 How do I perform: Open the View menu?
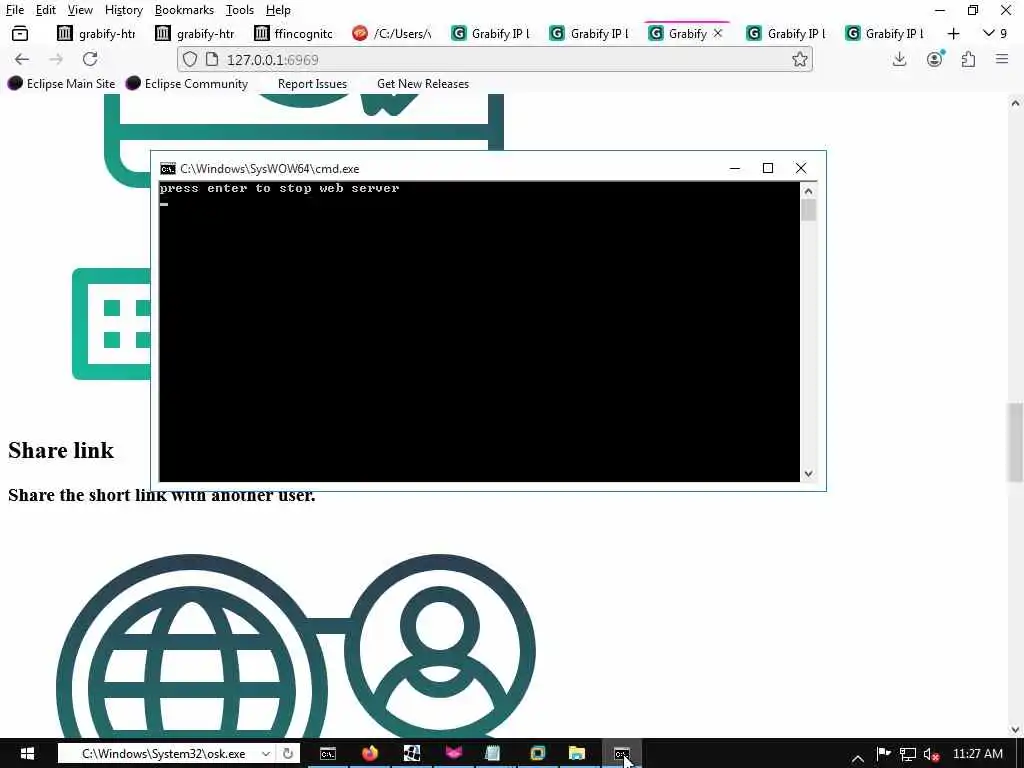point(80,10)
